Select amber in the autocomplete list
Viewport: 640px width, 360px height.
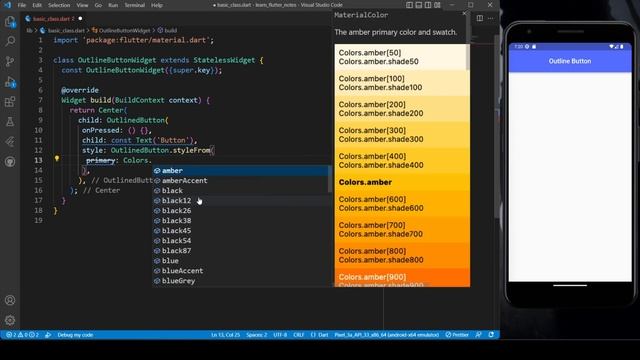[241, 171]
